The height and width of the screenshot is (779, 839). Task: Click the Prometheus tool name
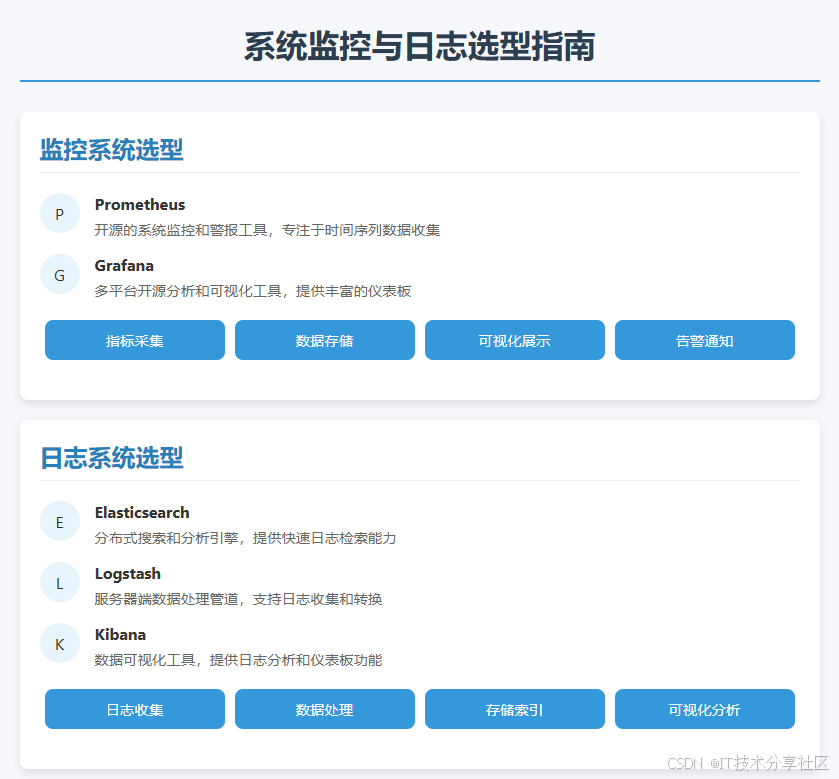pyautogui.click(x=140, y=204)
